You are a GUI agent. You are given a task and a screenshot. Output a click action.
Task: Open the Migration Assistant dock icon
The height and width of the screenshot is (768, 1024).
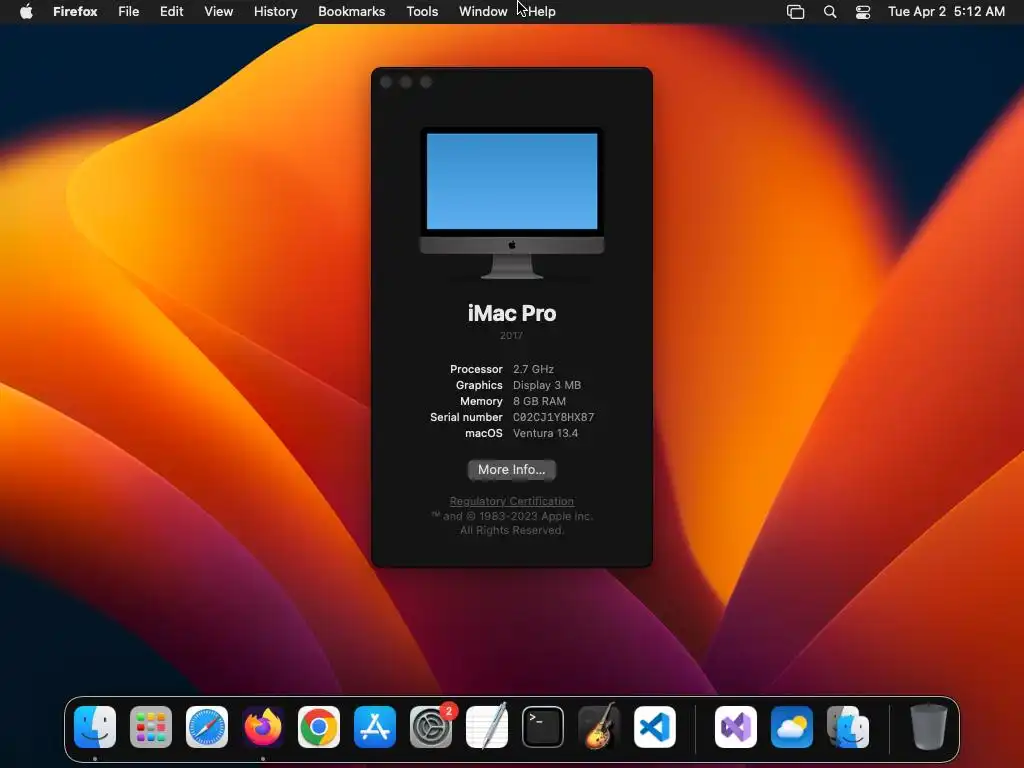[x=848, y=727]
